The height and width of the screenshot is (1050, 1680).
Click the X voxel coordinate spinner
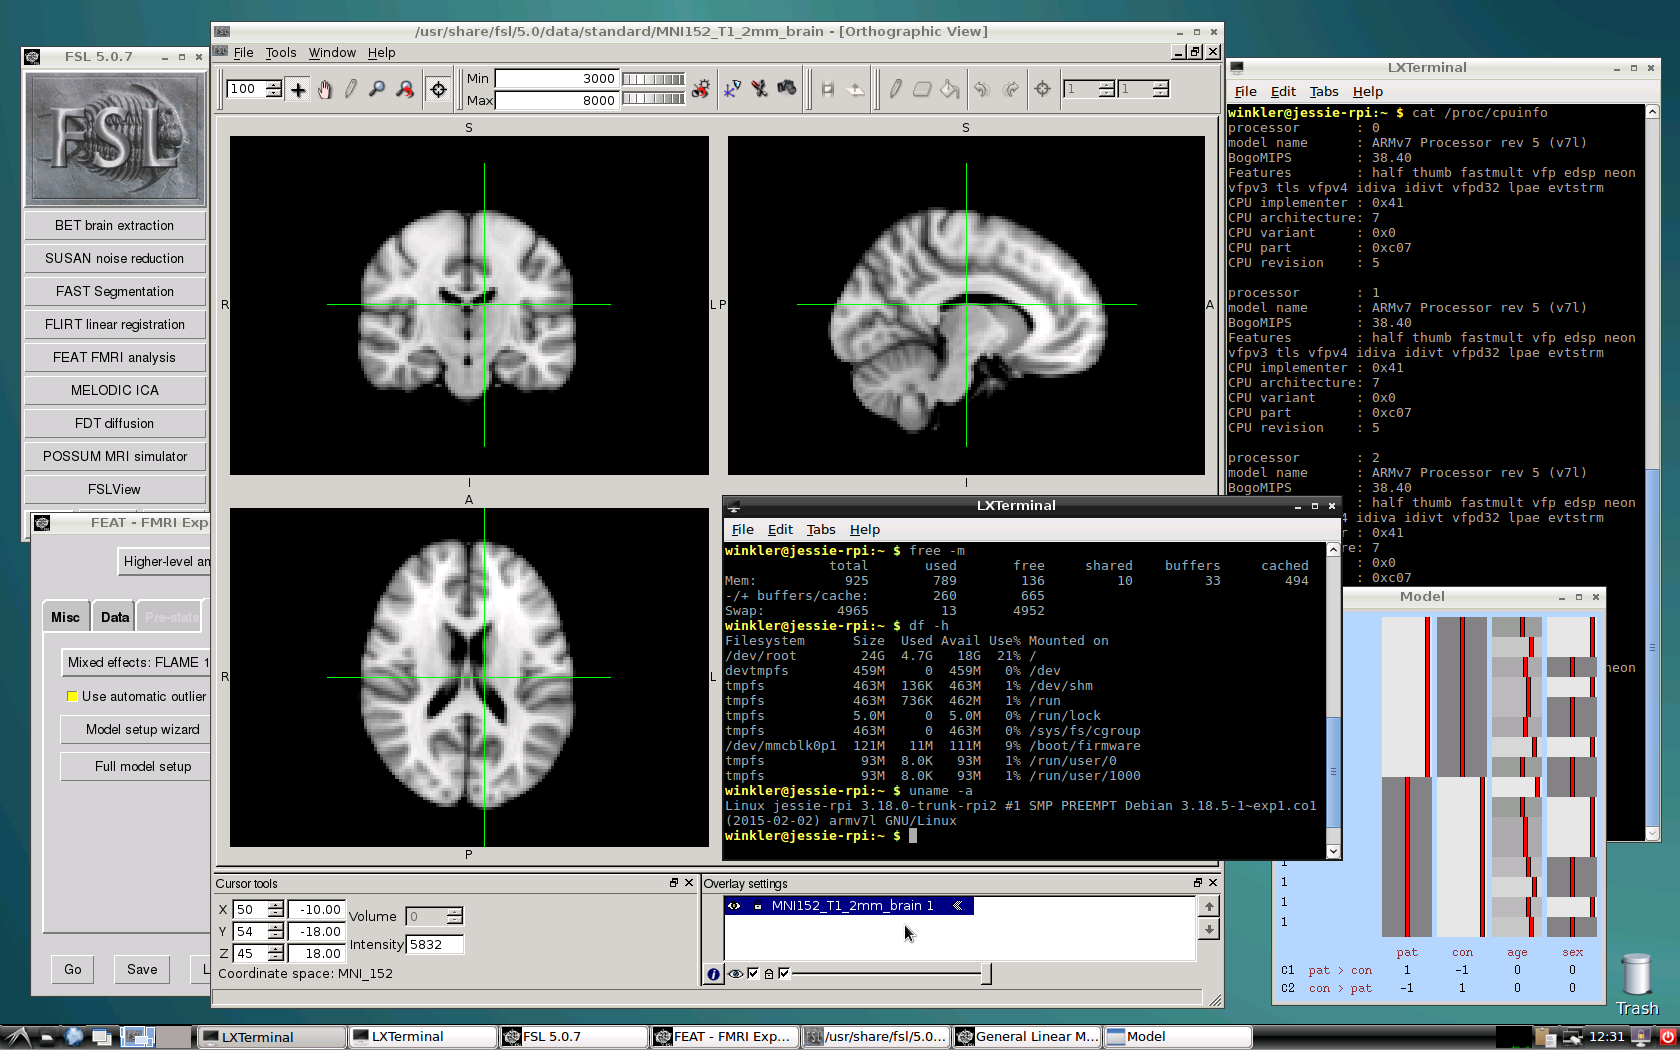click(276, 910)
